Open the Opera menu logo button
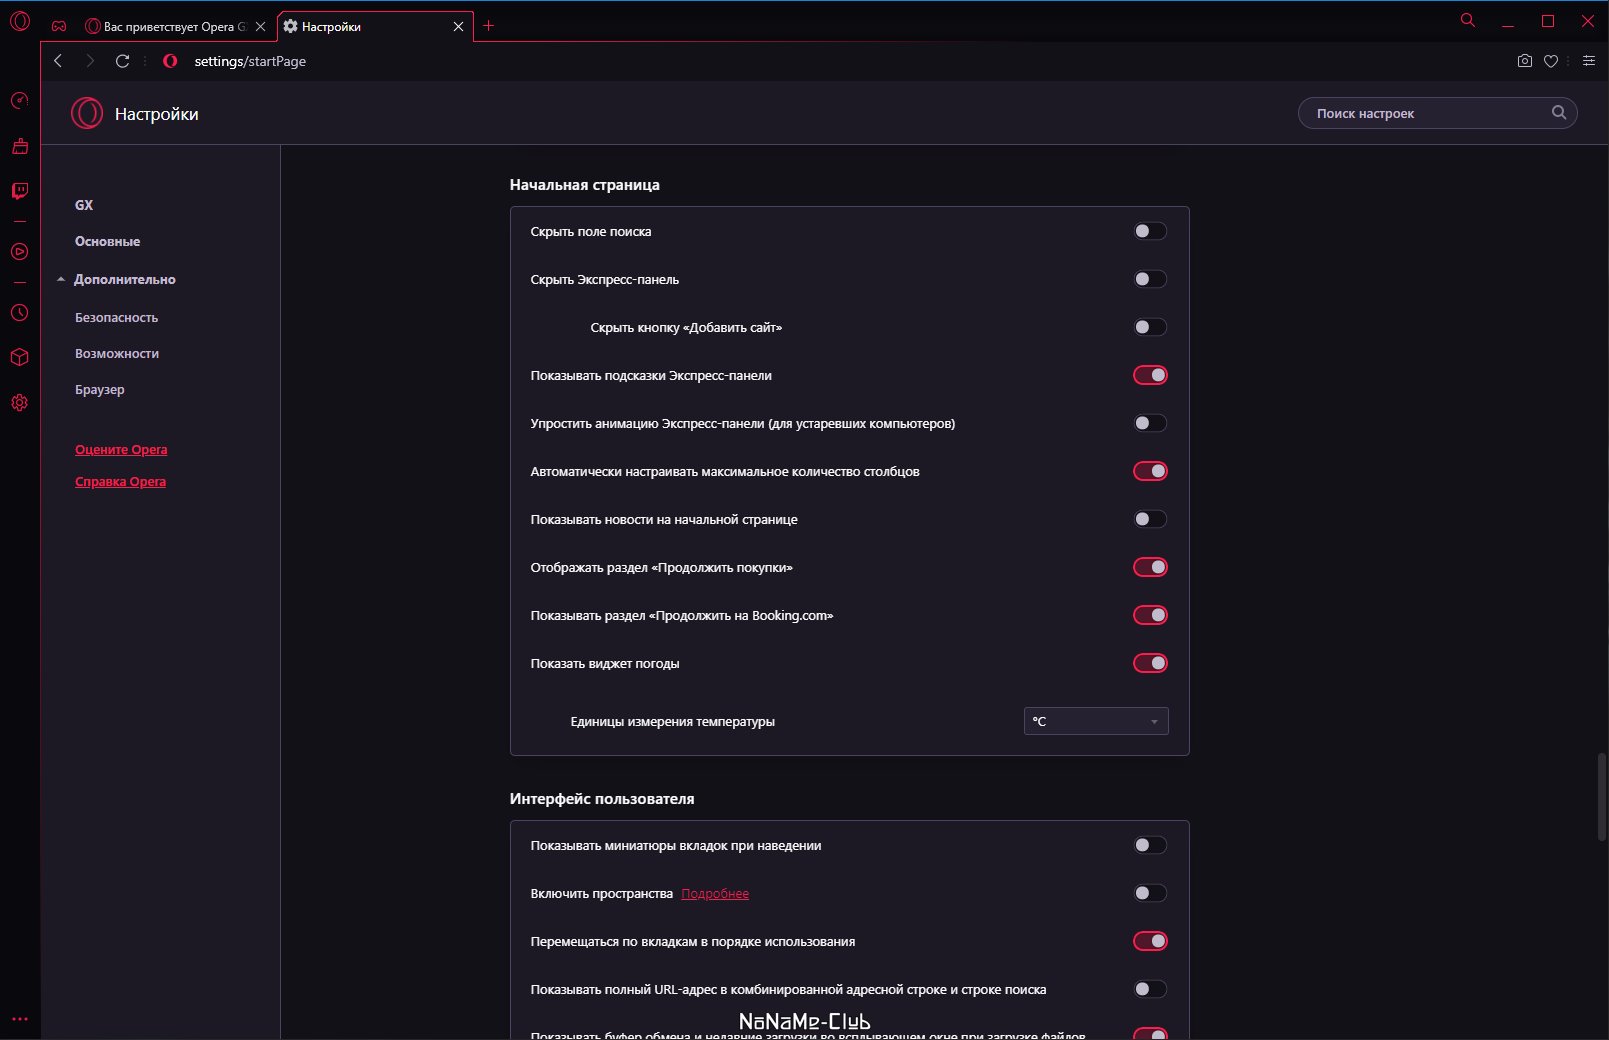1609x1040 pixels. (x=20, y=21)
